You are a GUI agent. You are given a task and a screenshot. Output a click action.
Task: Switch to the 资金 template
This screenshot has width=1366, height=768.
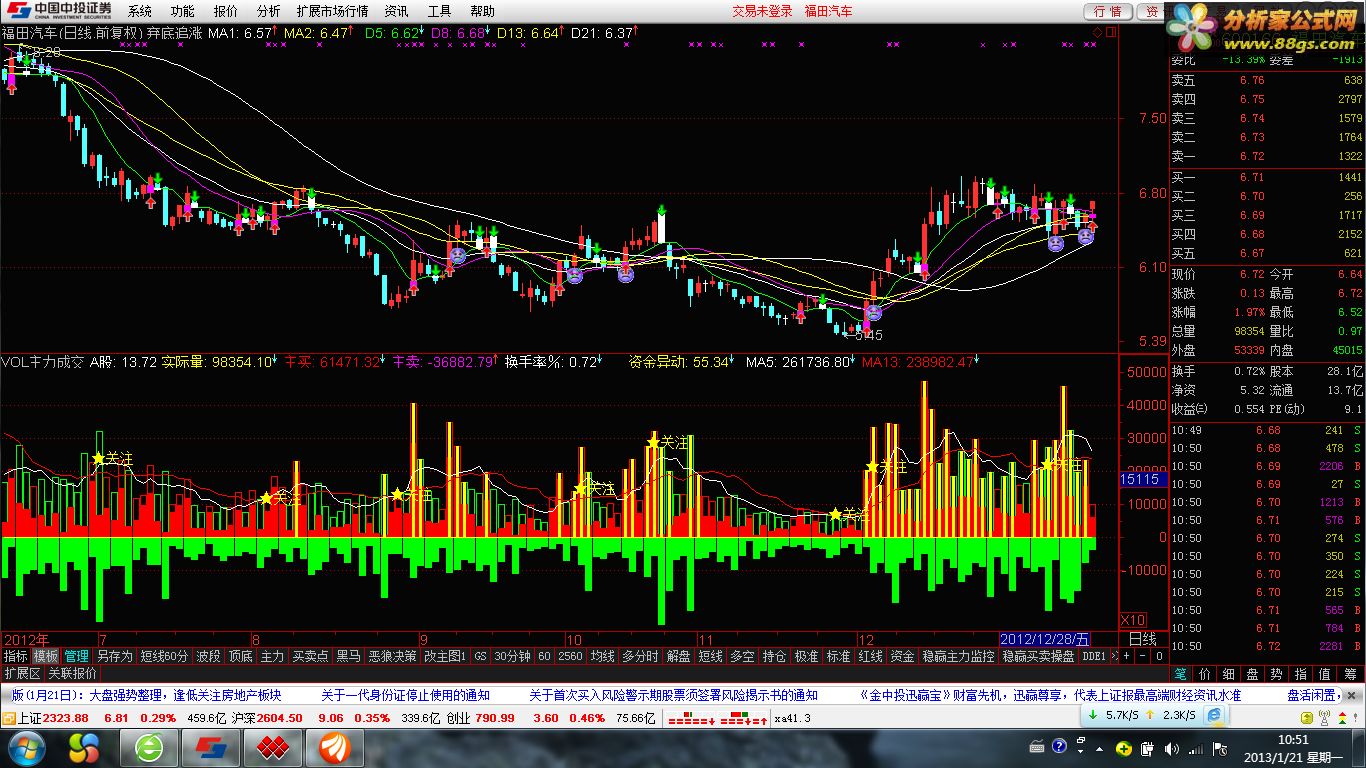902,656
